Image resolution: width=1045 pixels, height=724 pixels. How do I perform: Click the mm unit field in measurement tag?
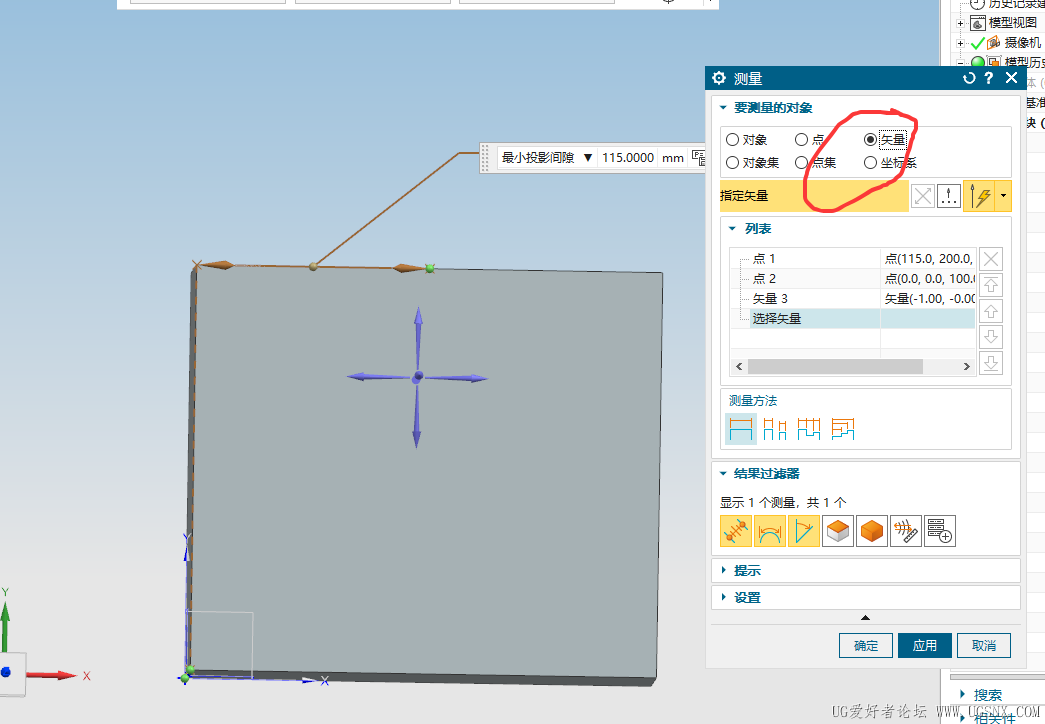pos(673,158)
